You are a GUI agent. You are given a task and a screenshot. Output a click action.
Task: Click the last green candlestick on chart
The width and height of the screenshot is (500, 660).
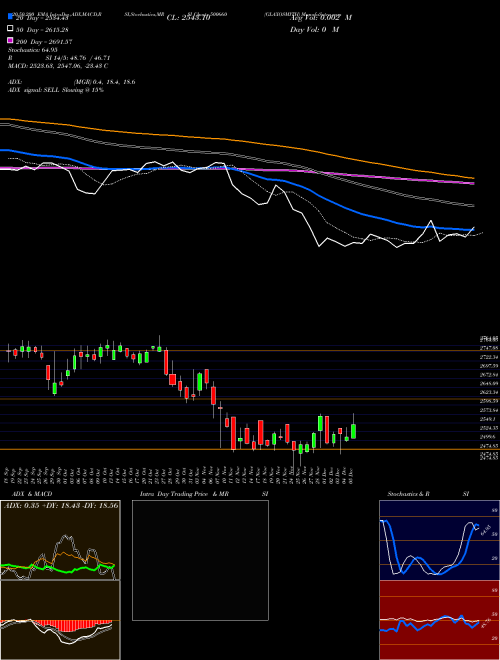tap(354, 431)
